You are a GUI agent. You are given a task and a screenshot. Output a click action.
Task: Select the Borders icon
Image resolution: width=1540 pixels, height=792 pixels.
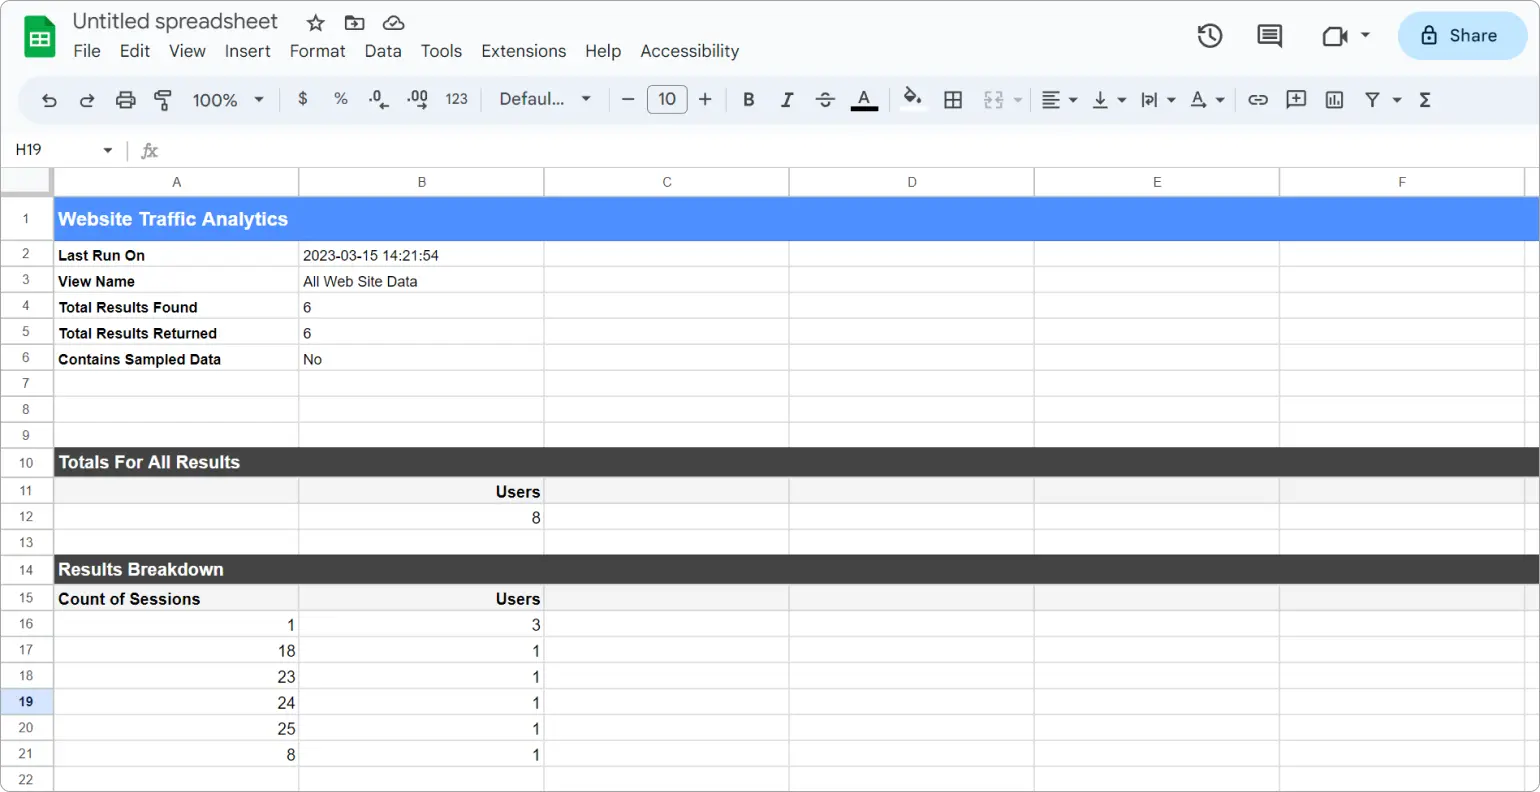click(x=952, y=99)
